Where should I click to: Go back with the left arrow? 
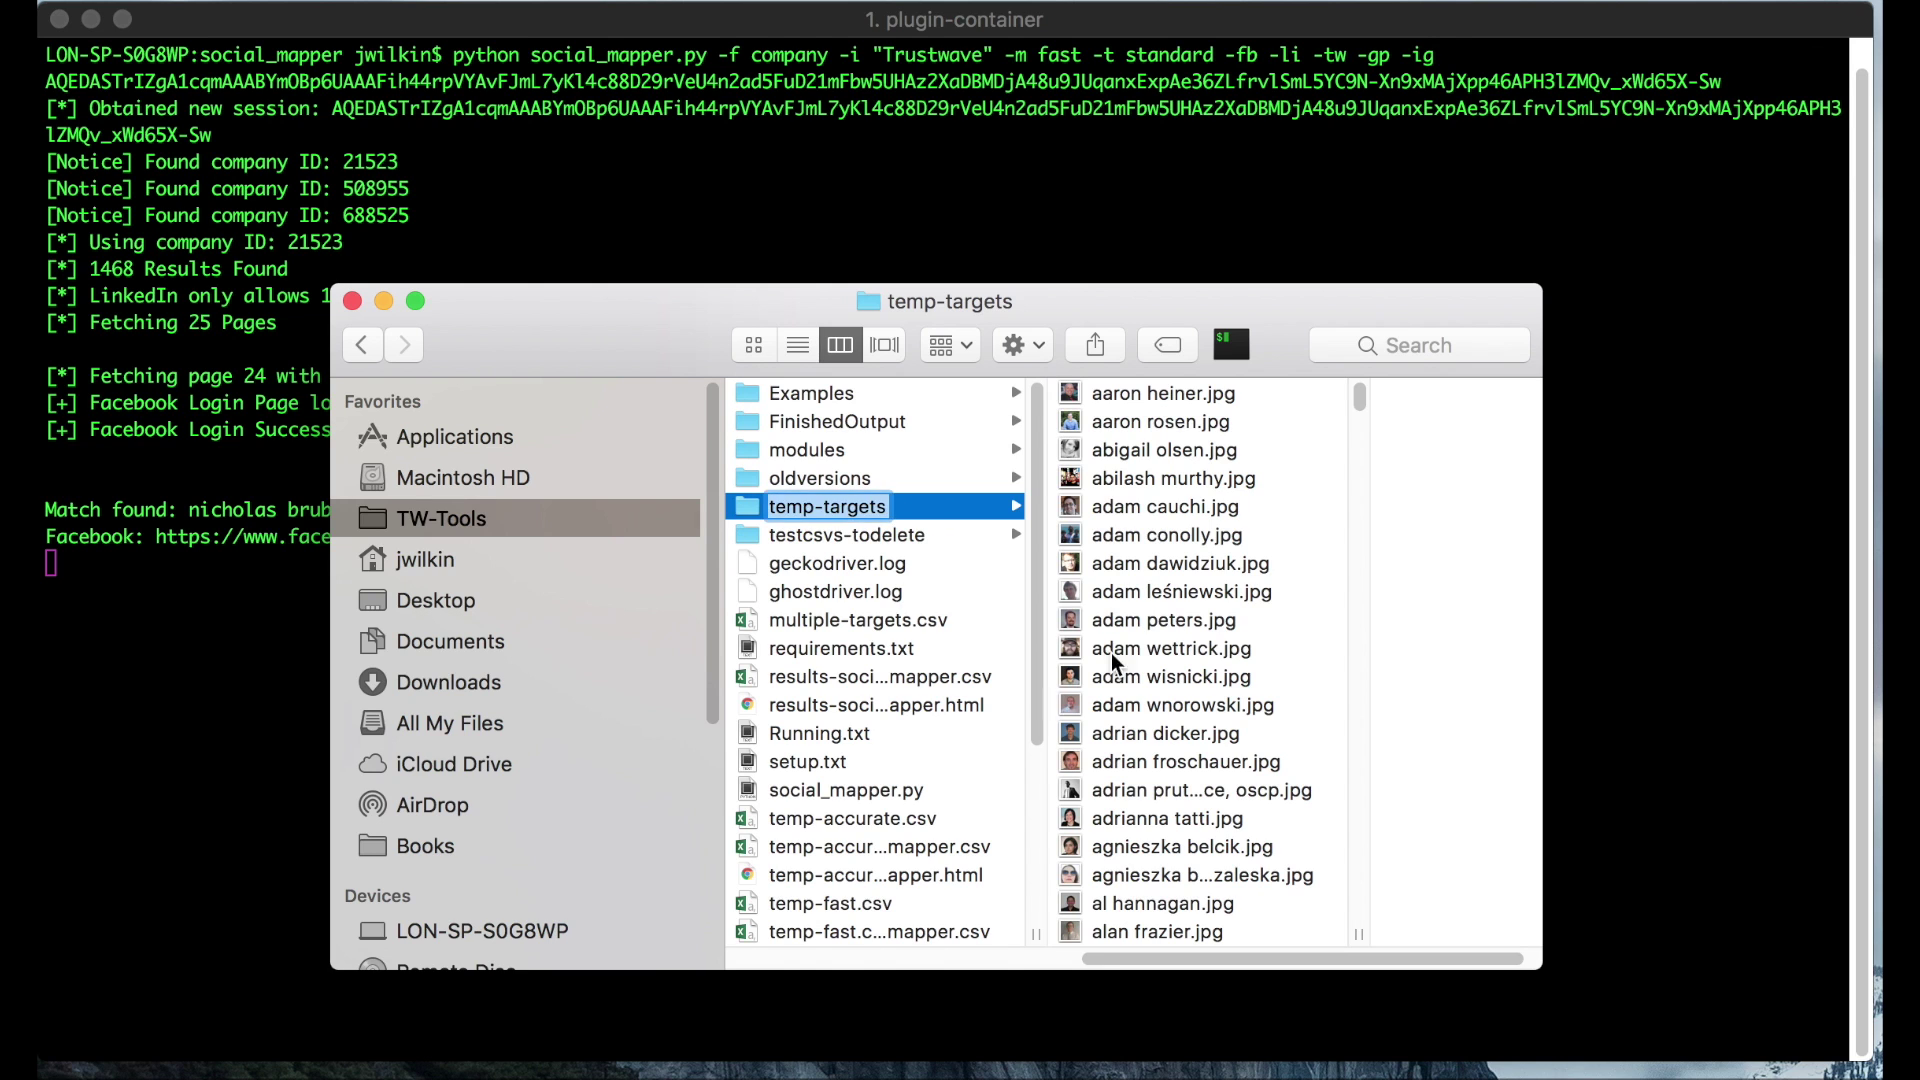(x=362, y=345)
